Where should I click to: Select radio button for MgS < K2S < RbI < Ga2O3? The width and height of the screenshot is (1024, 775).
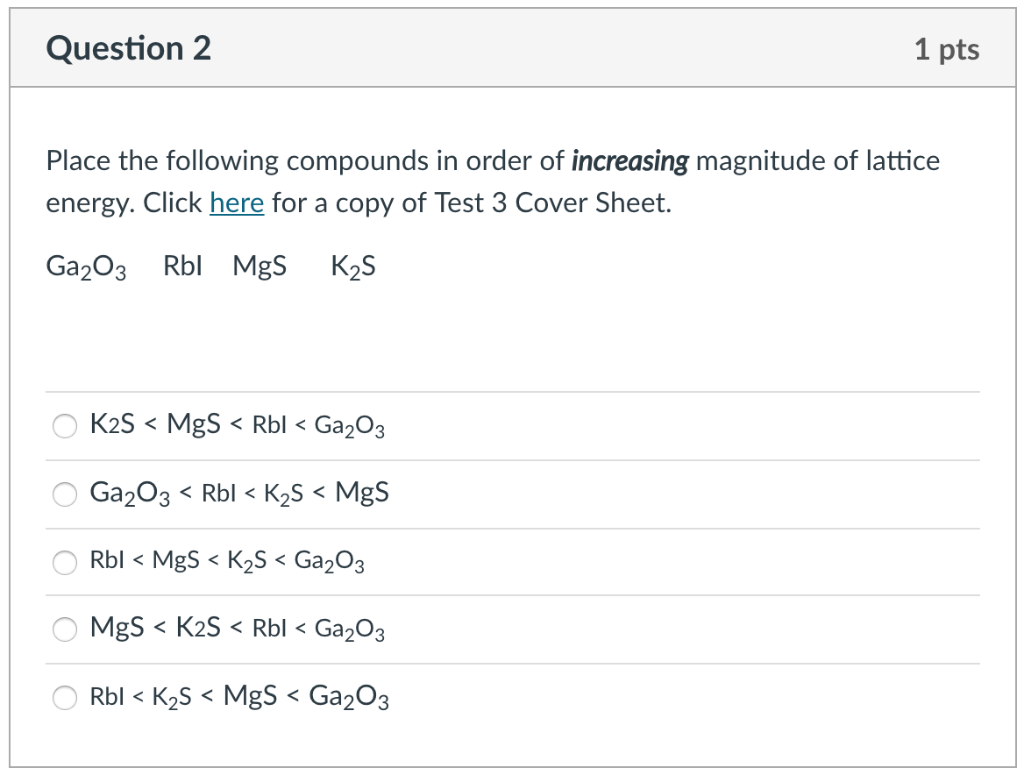point(64,629)
